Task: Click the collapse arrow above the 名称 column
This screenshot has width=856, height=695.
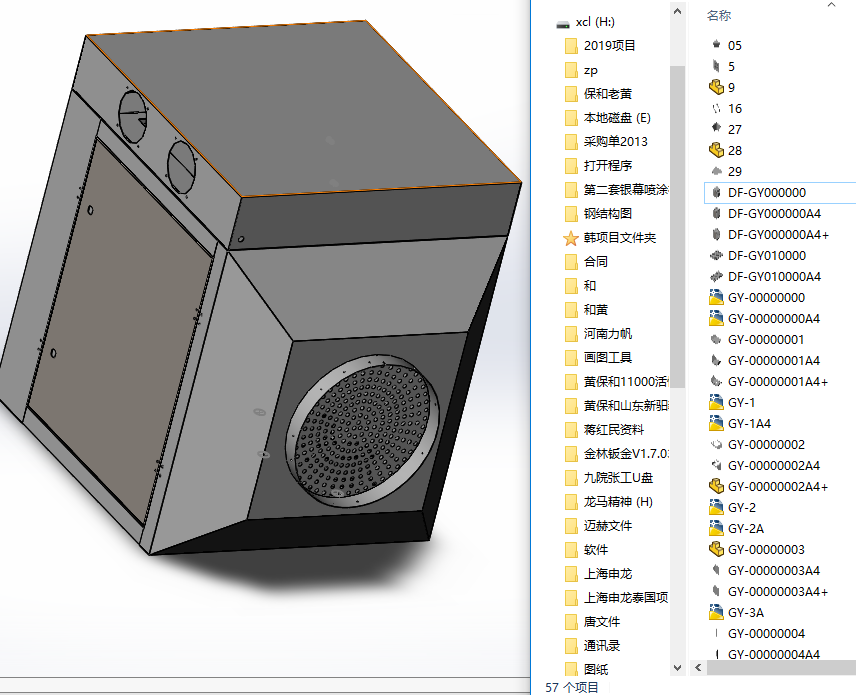Action: 831,5
